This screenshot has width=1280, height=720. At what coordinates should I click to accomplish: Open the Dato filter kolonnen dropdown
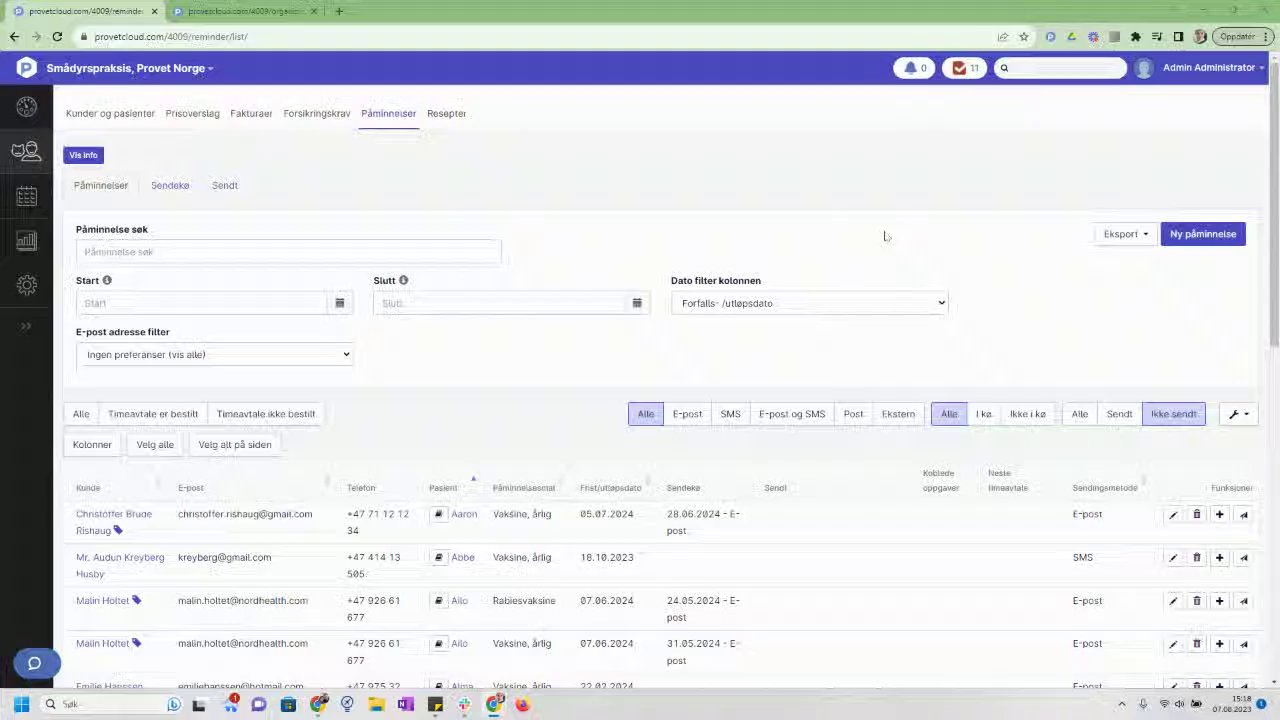click(x=809, y=303)
